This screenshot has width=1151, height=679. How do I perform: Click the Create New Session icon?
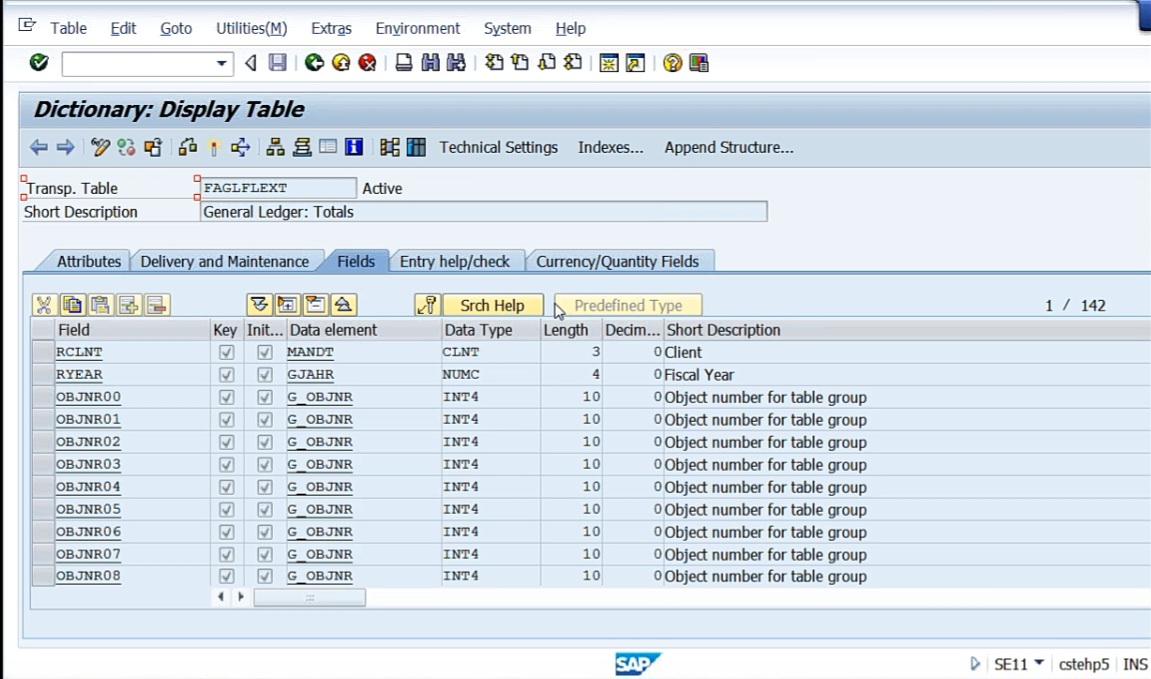click(x=609, y=63)
